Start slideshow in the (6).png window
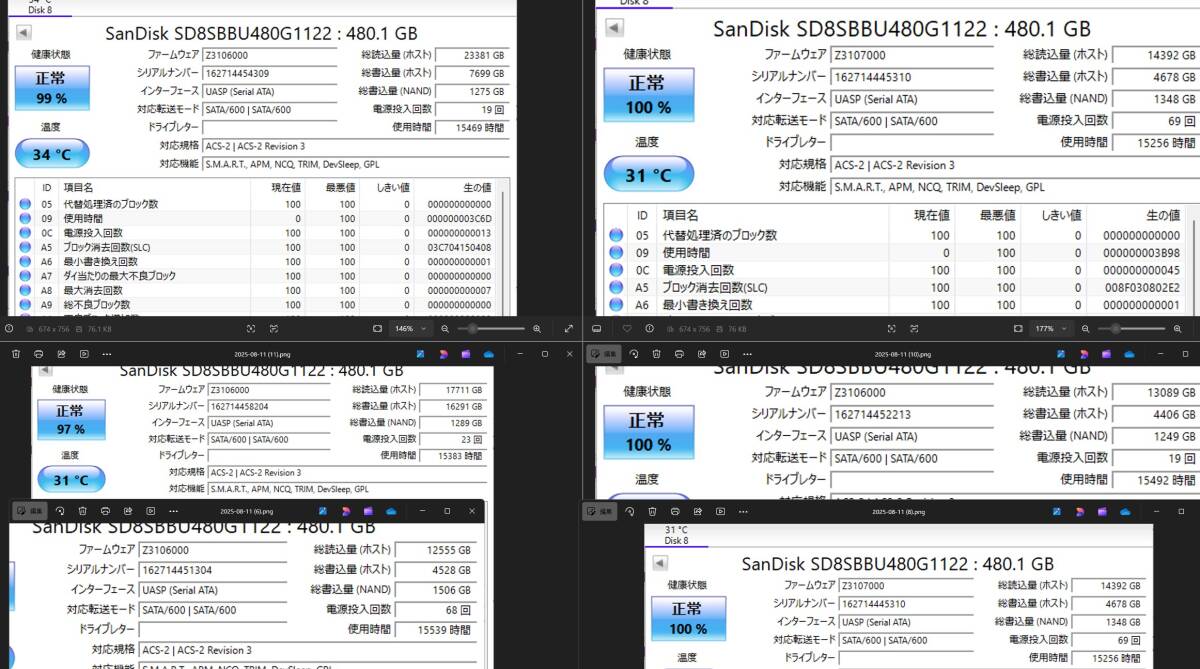Screen dimensions: 1200x669 pos(151,511)
